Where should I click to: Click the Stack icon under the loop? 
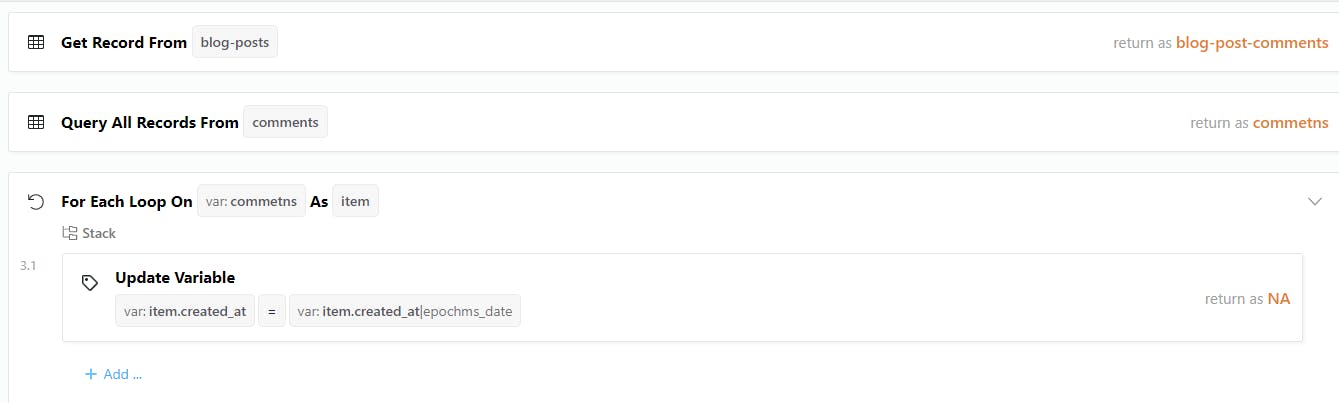(x=70, y=233)
